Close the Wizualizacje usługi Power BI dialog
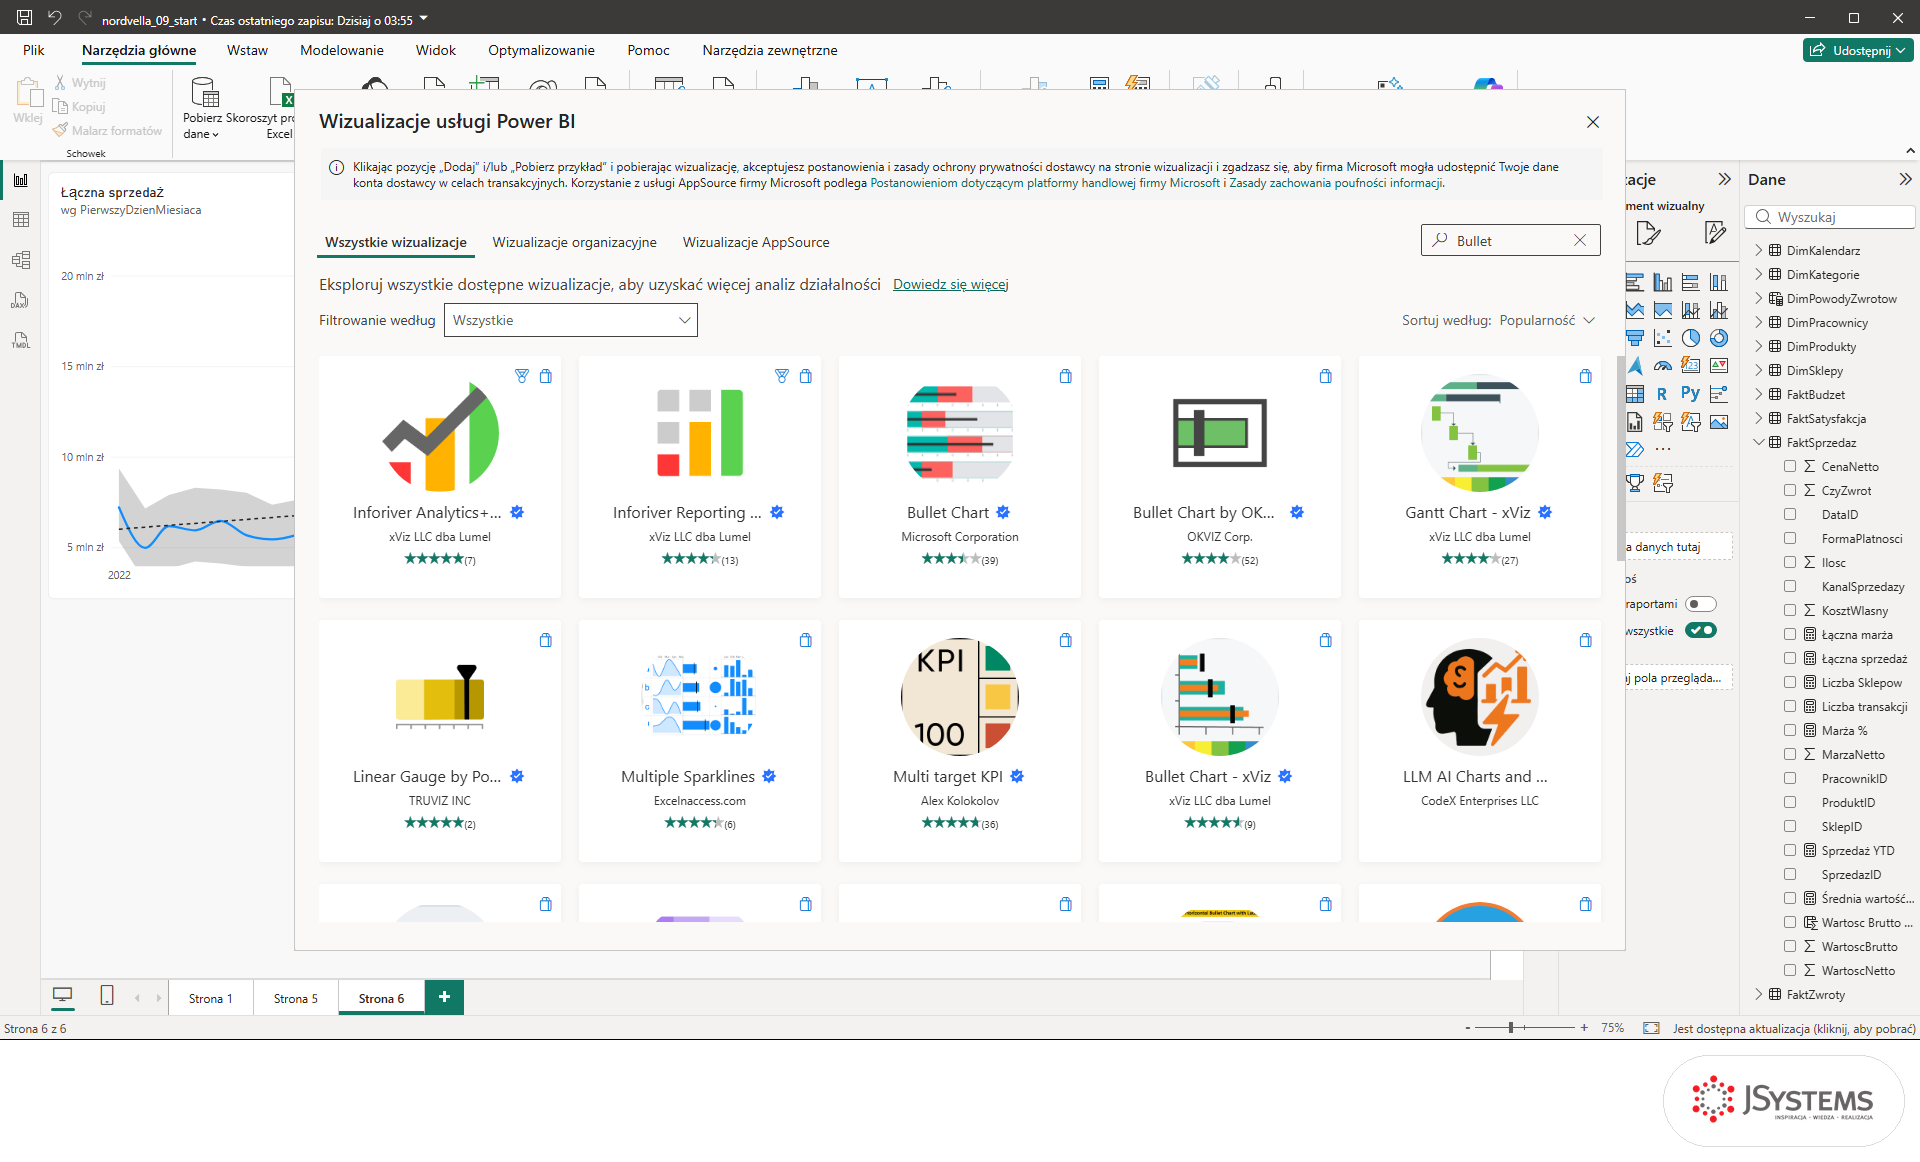The image size is (1920, 1162). coord(1593,122)
